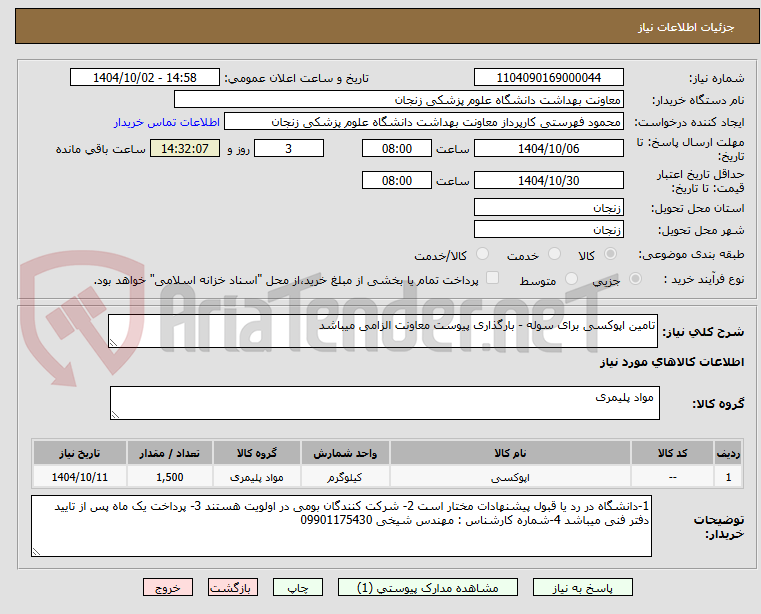Click the بازگشت back button
761x614 pixels.
point(232,587)
